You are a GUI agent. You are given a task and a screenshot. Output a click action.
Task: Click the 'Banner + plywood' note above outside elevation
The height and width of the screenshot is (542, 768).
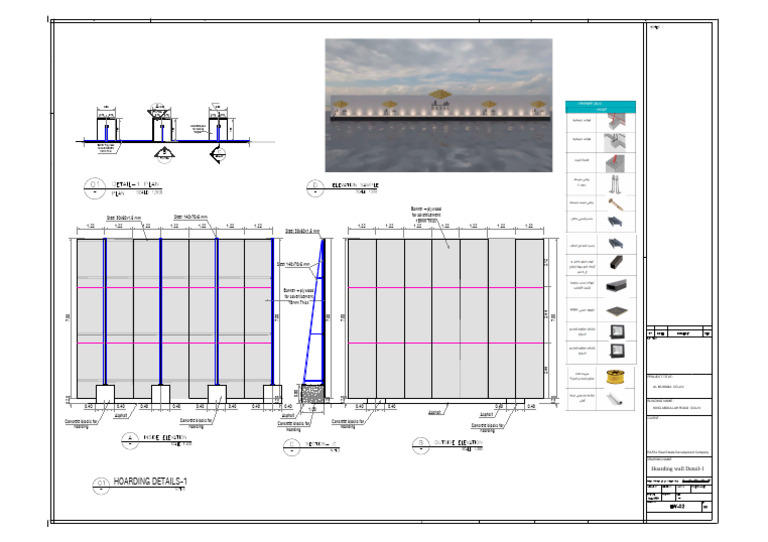(x=426, y=214)
